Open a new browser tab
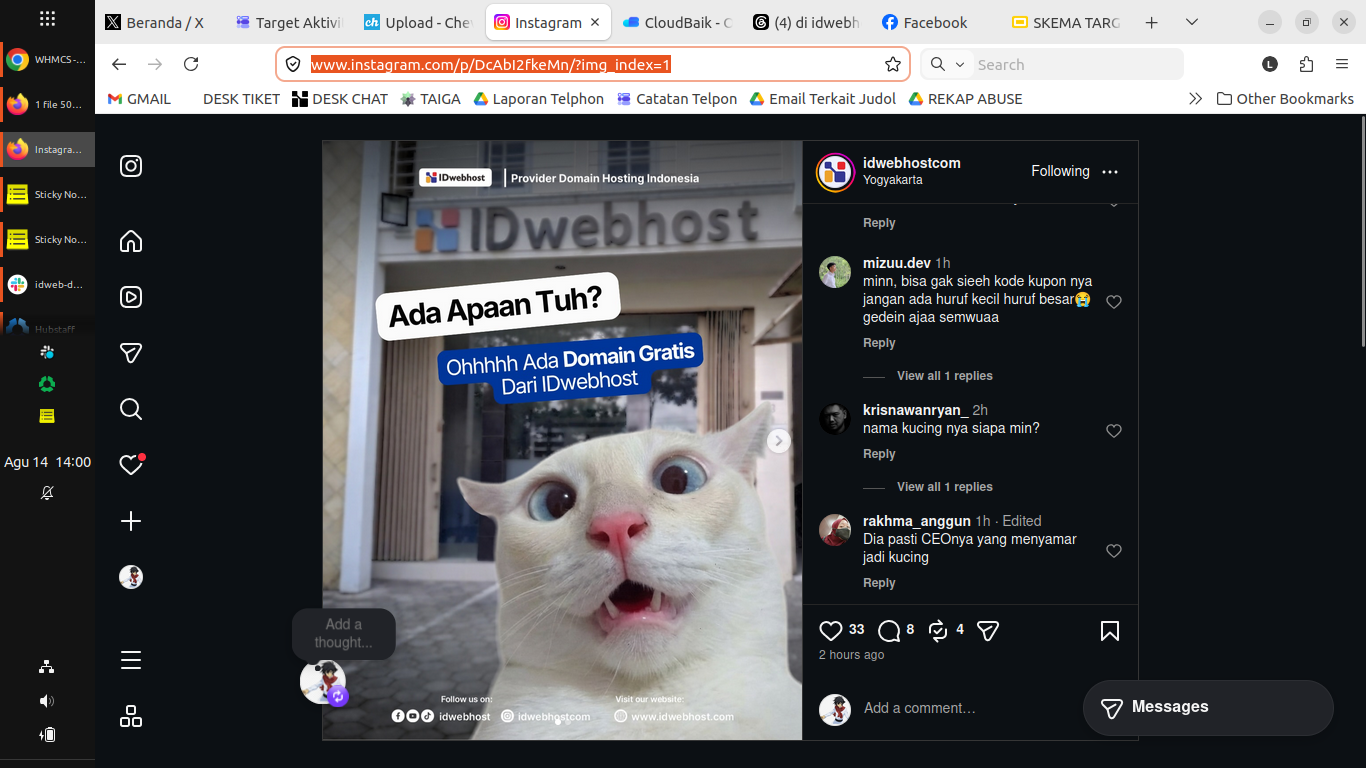 [x=1151, y=22]
